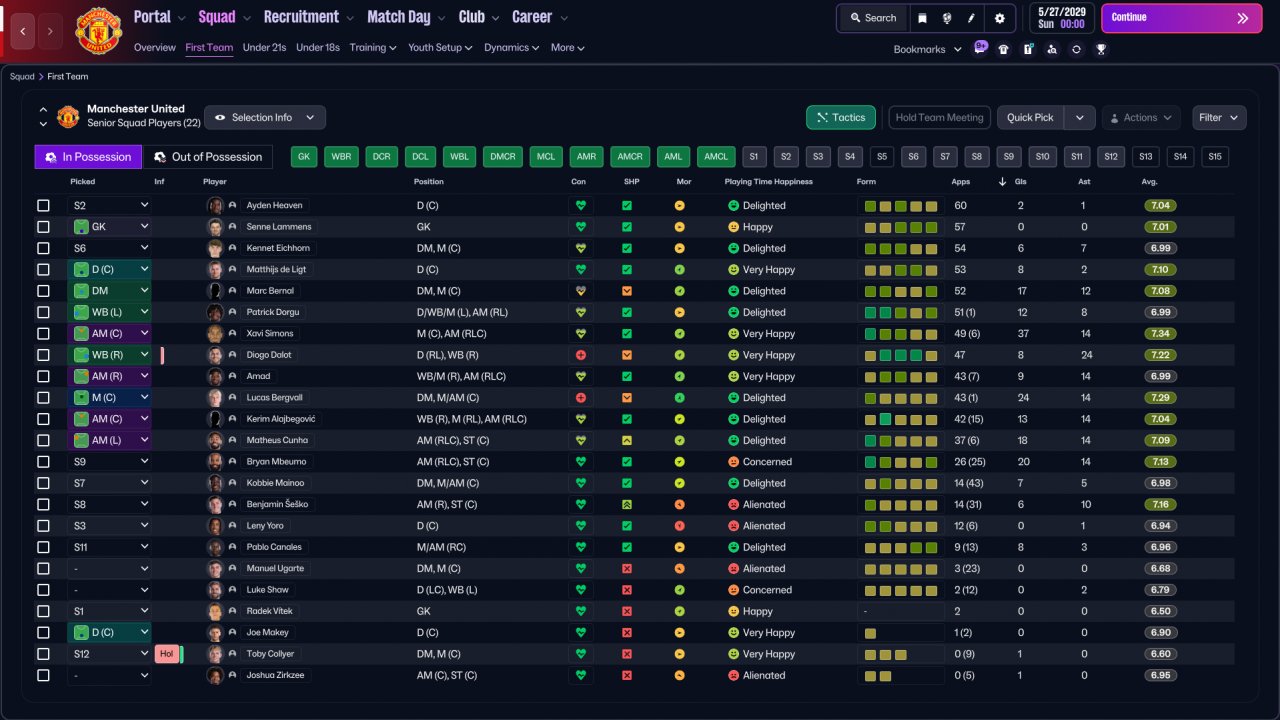Screen dimensions: 1280x720
Task: Click the info icon next to Kobbie Mainoo's portrait
Action: click(x=233, y=483)
